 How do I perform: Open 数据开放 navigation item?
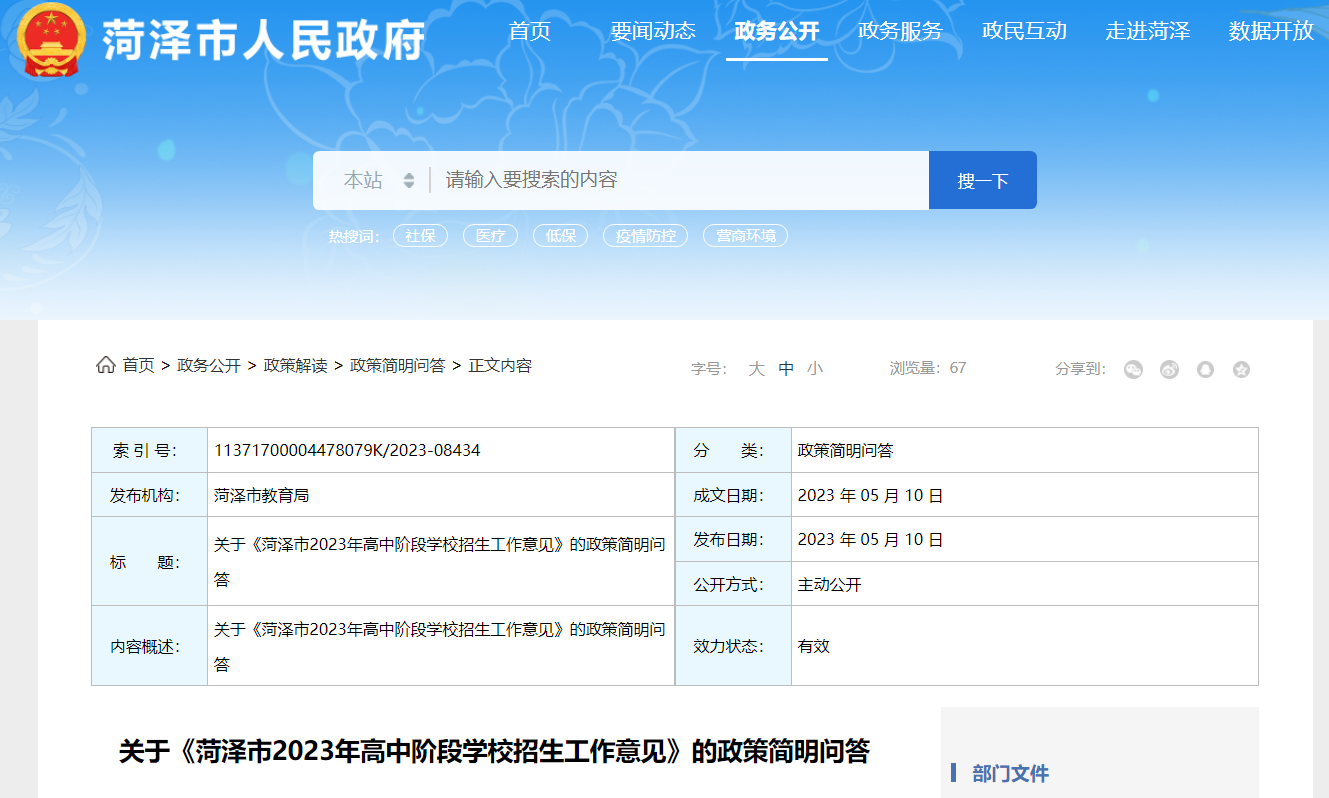(x=1271, y=31)
